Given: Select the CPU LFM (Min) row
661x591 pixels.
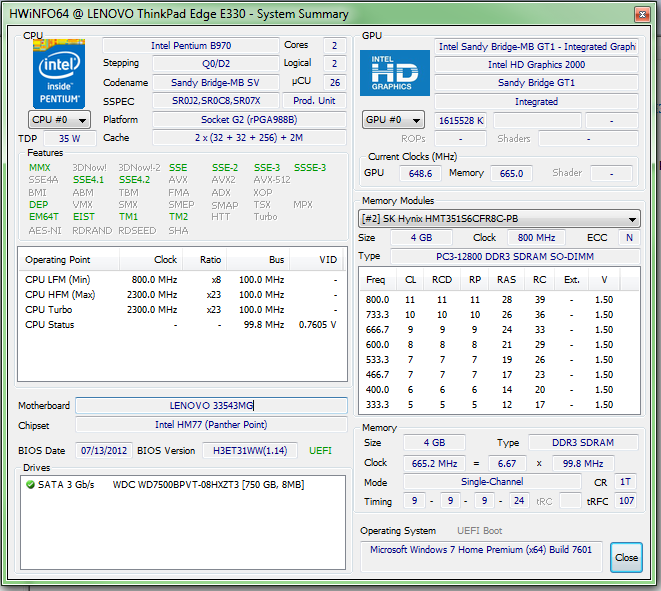Looking at the screenshot, I should [x=182, y=280].
